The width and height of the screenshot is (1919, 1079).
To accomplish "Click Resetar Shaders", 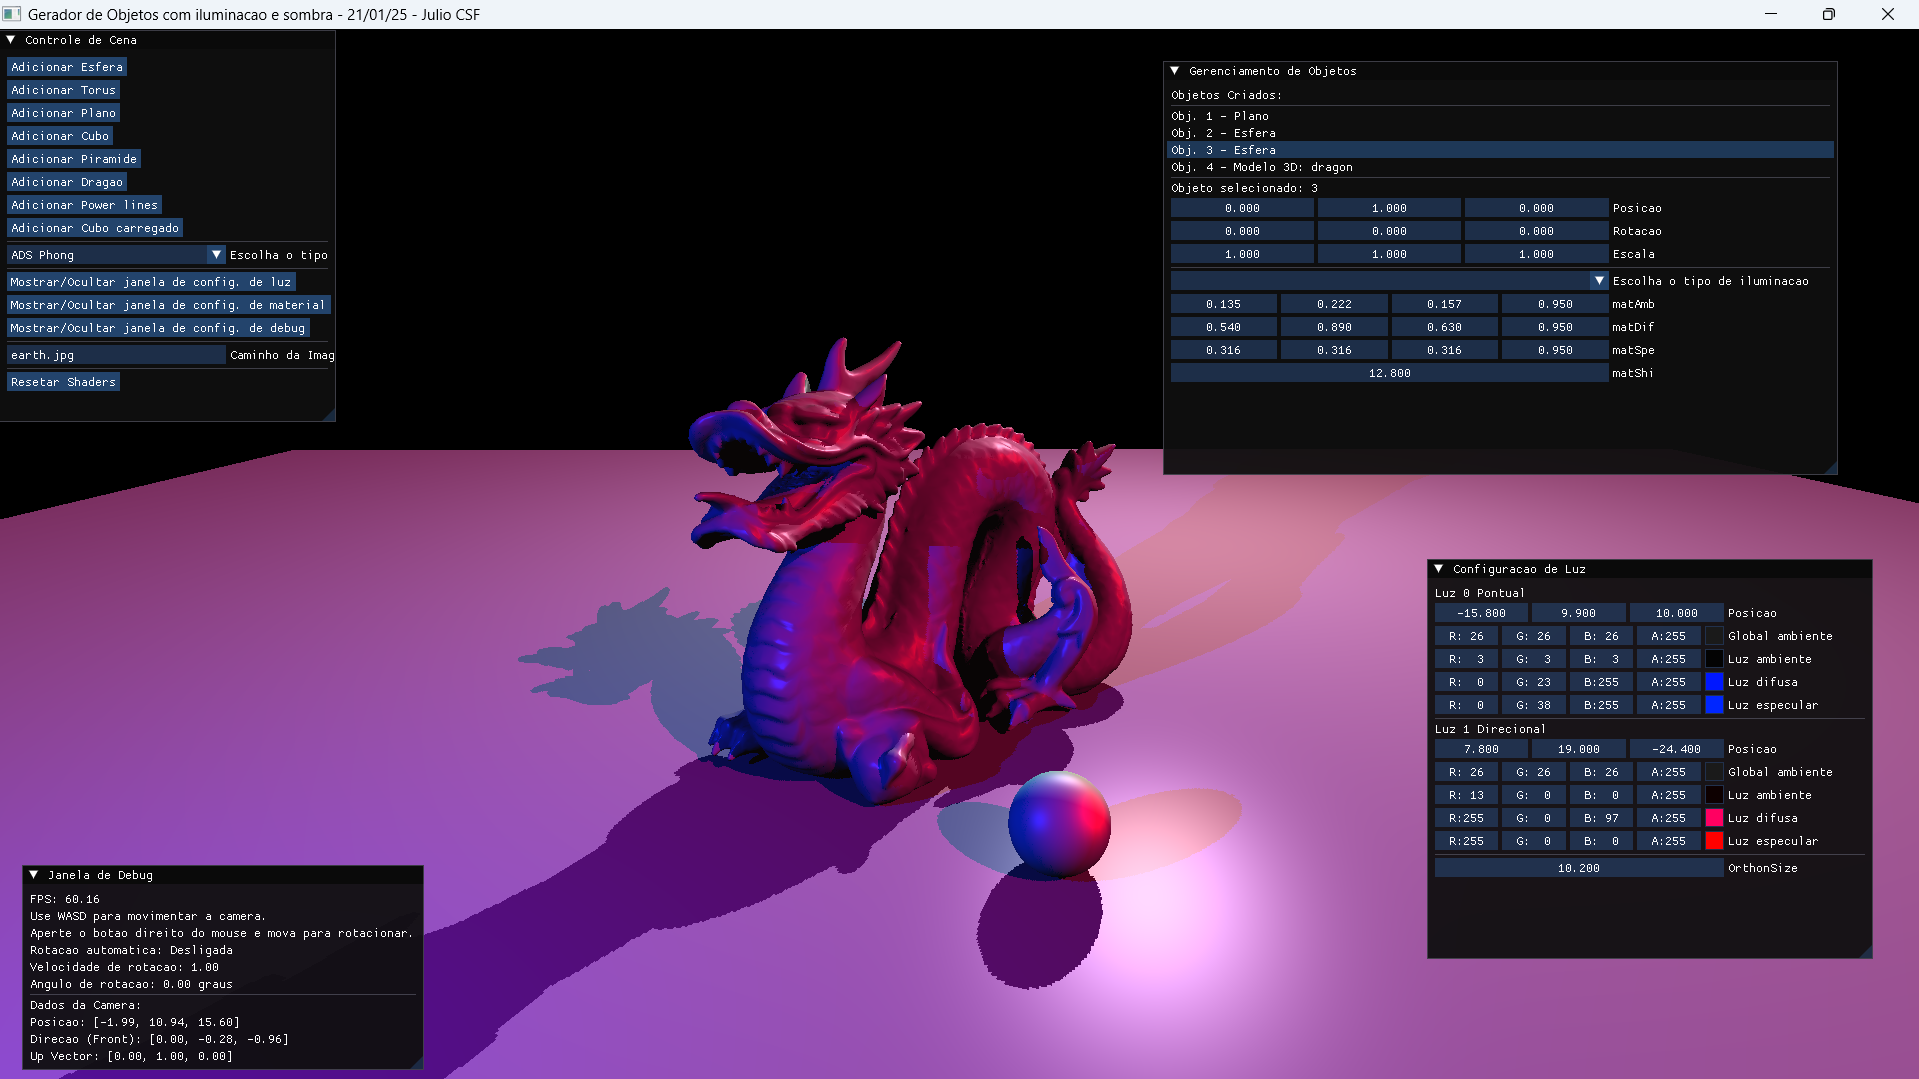I will click(62, 381).
